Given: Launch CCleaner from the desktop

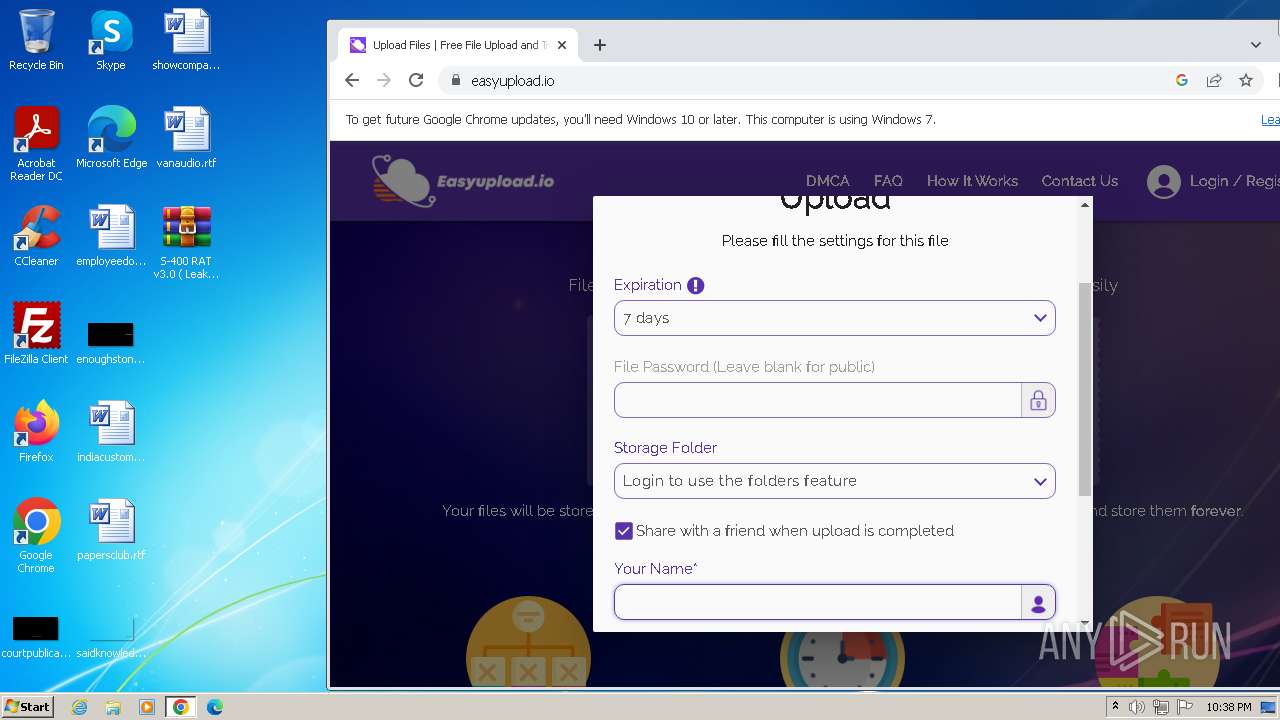Looking at the screenshot, I should (x=36, y=235).
